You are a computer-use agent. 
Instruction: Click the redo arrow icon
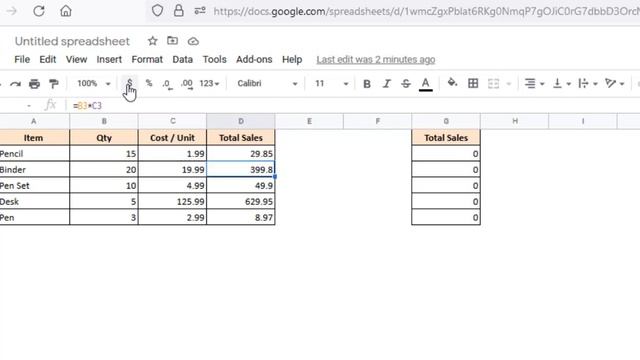(x=16, y=84)
